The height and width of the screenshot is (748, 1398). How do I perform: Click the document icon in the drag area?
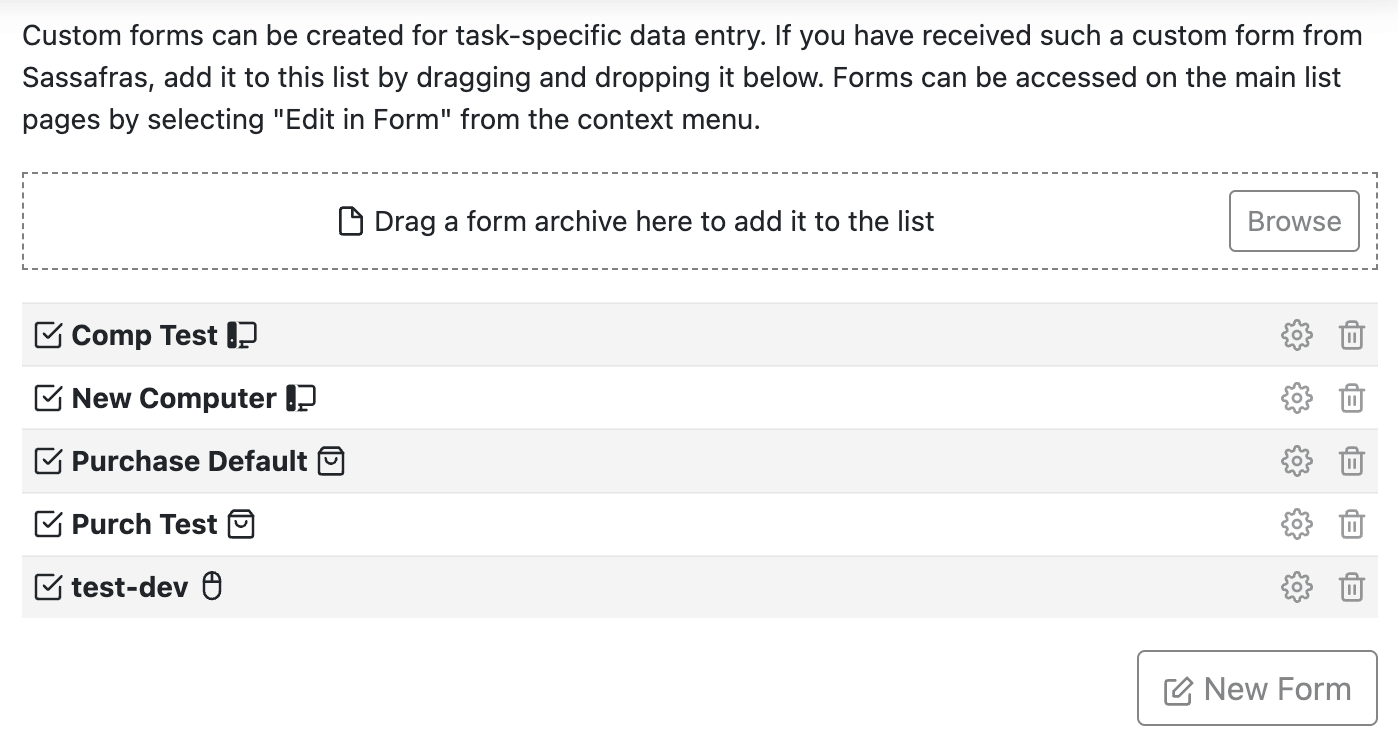(x=349, y=221)
